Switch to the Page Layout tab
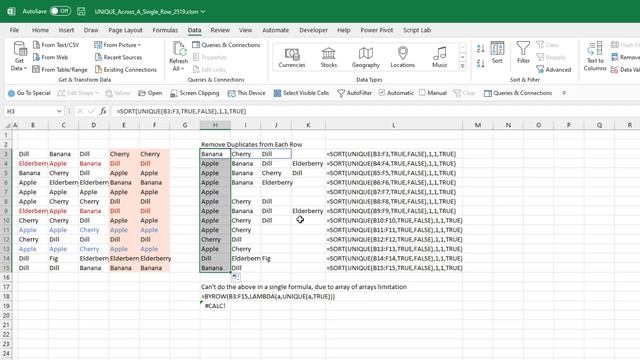The image size is (640, 360). [125, 30]
